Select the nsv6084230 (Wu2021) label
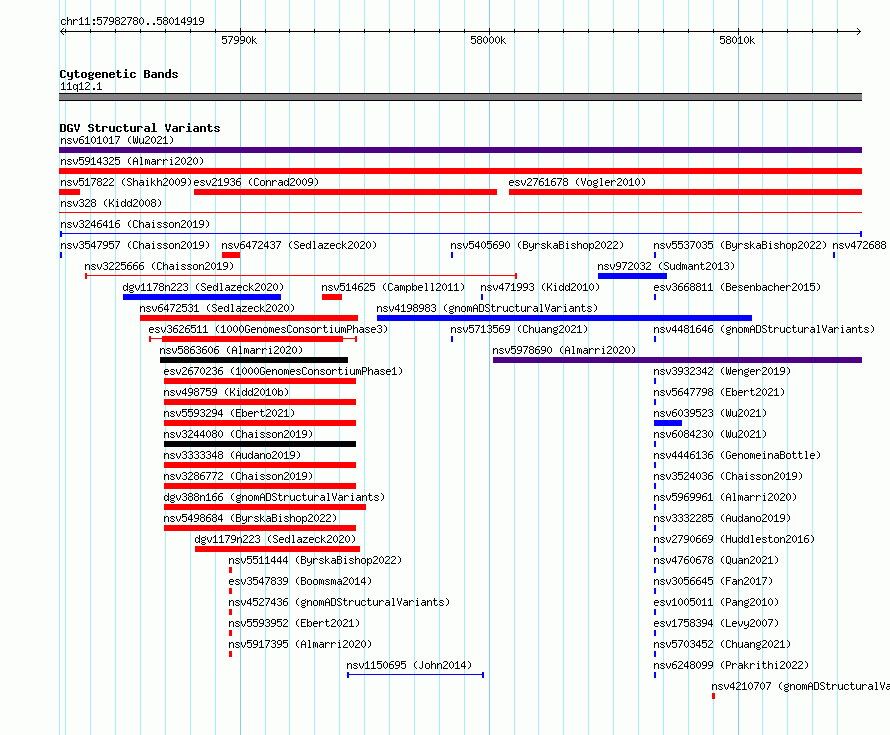The height and width of the screenshot is (735, 890). 710,434
